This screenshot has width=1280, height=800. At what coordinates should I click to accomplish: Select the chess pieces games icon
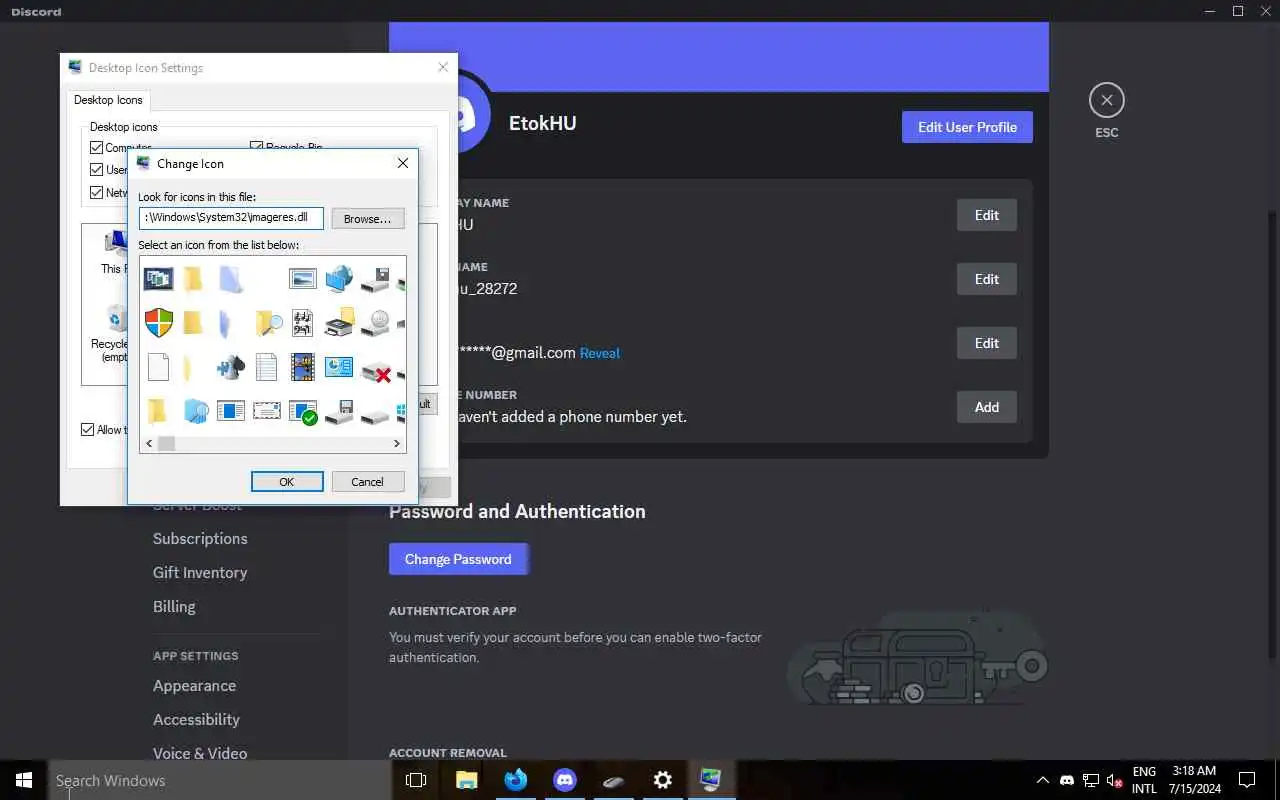click(231, 366)
